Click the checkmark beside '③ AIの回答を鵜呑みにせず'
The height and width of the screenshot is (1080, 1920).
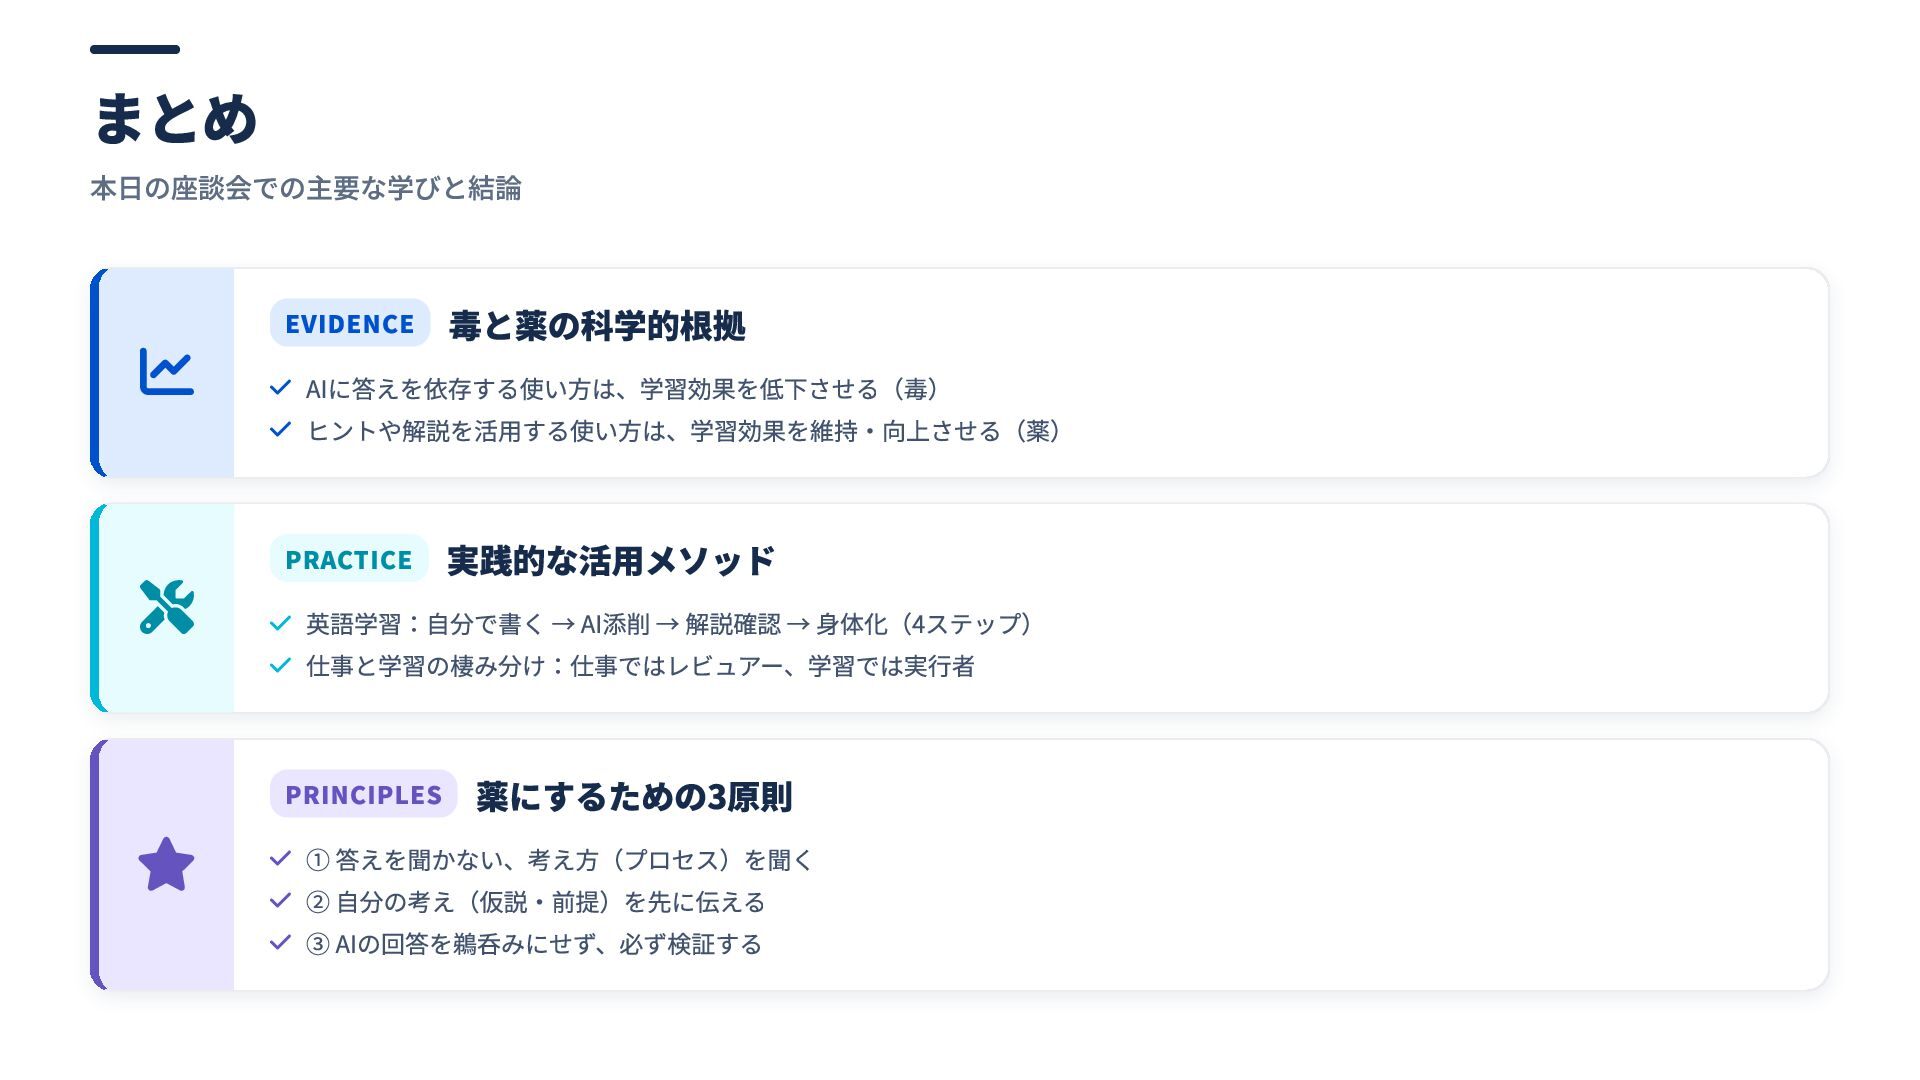pos(280,943)
